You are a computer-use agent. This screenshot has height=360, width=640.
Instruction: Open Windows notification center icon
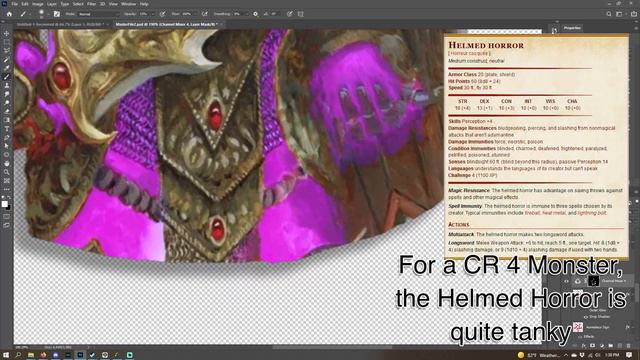629,355
